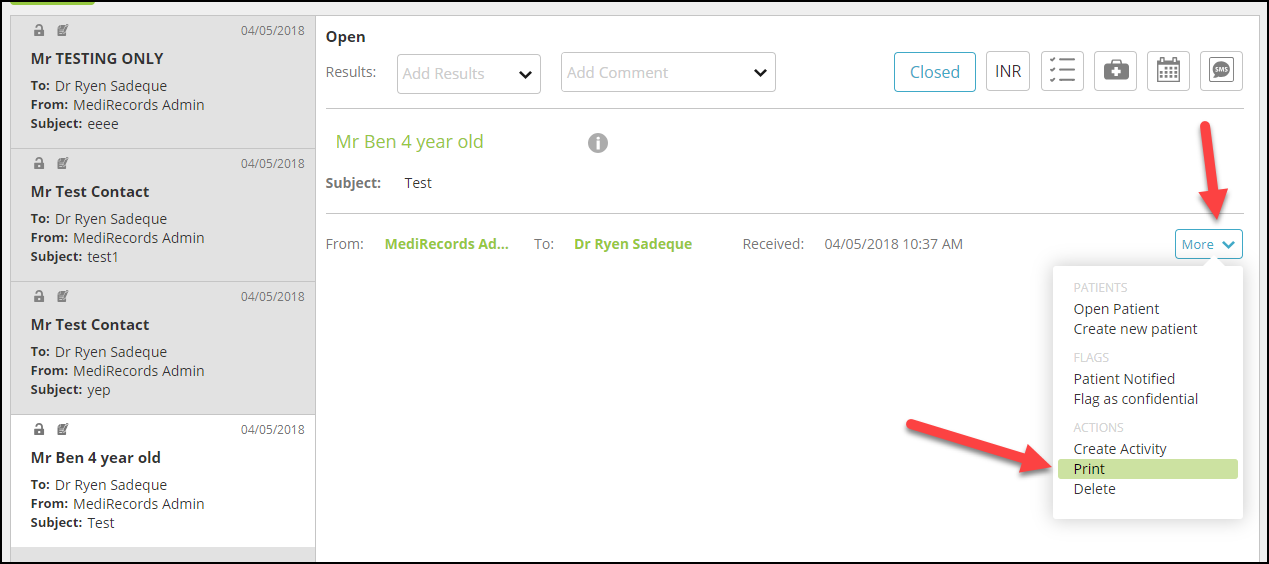Screen dimensions: 1269x564
Task: Open the Mr Ben 4 year old link
Action: pyautogui.click(x=410, y=142)
